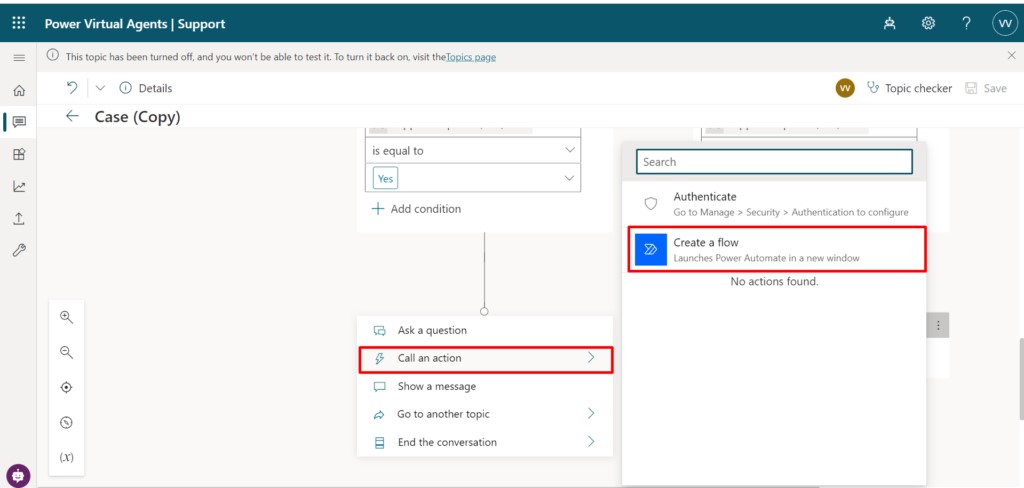Click Add condition
This screenshot has height=488, width=1024.
tap(416, 209)
